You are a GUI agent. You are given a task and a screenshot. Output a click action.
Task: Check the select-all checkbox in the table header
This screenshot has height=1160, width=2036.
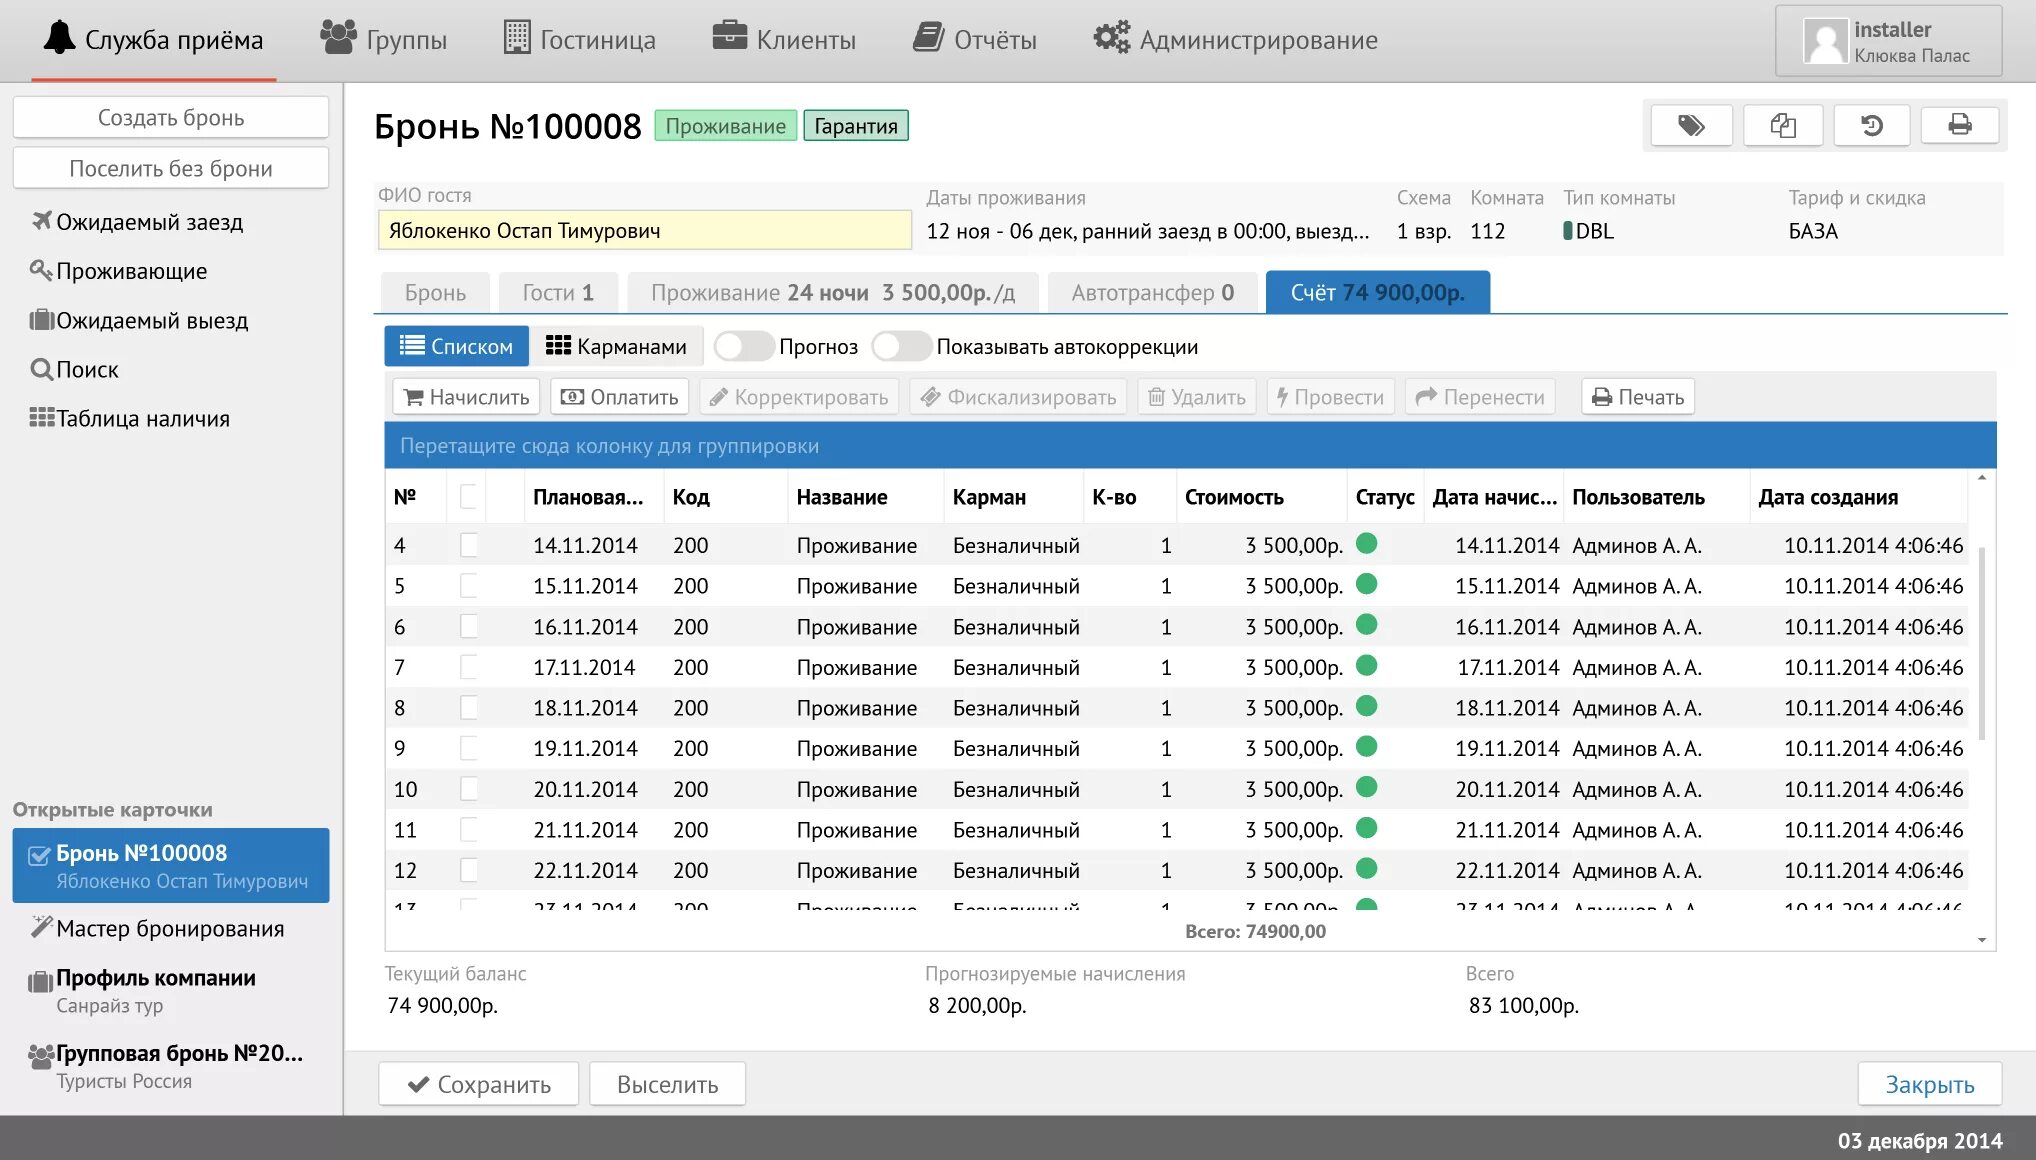(x=468, y=497)
